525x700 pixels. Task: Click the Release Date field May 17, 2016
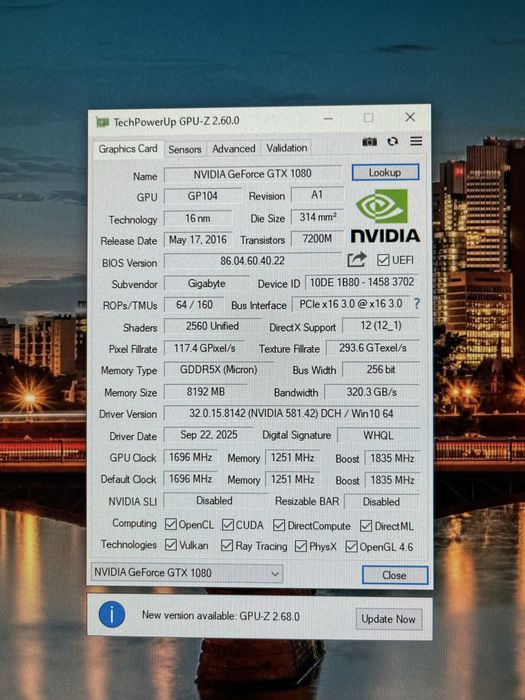pos(198,240)
